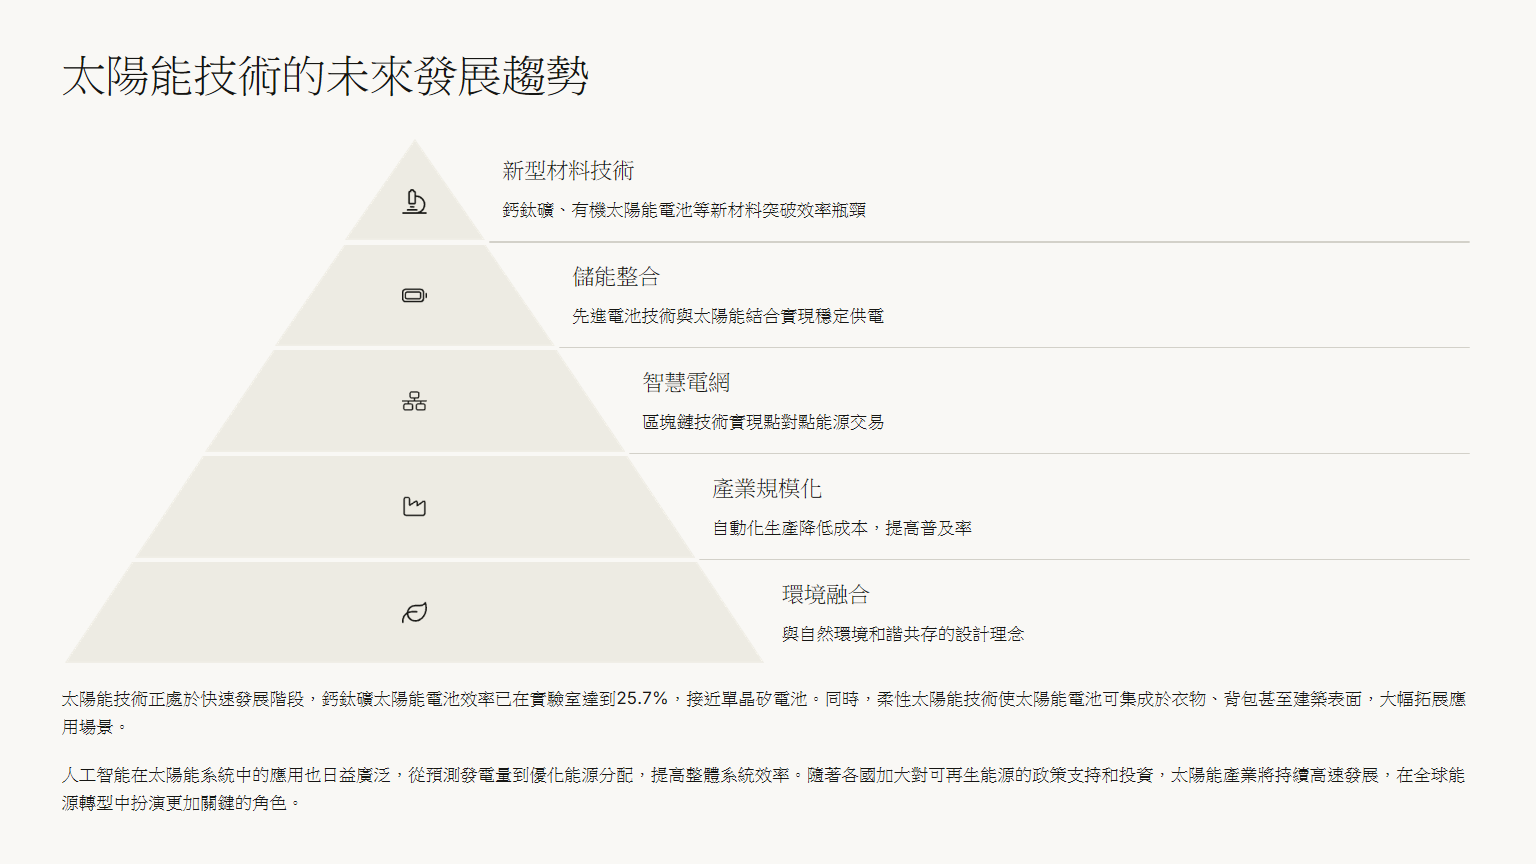
Task: Select the 智慧電網 heading
Action: 686,383
